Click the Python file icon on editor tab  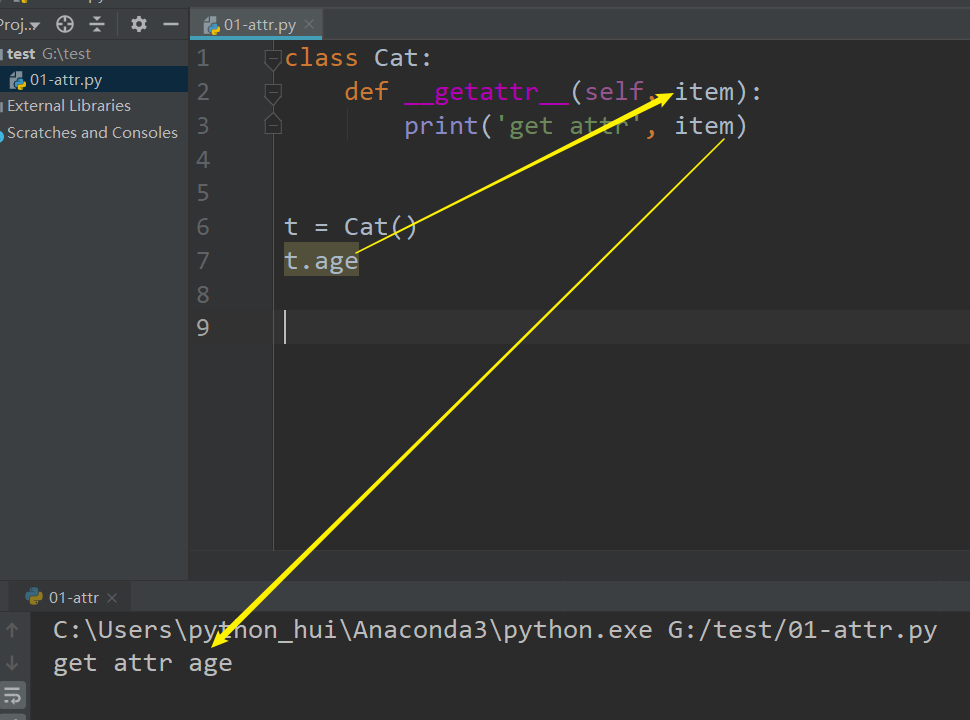212,25
